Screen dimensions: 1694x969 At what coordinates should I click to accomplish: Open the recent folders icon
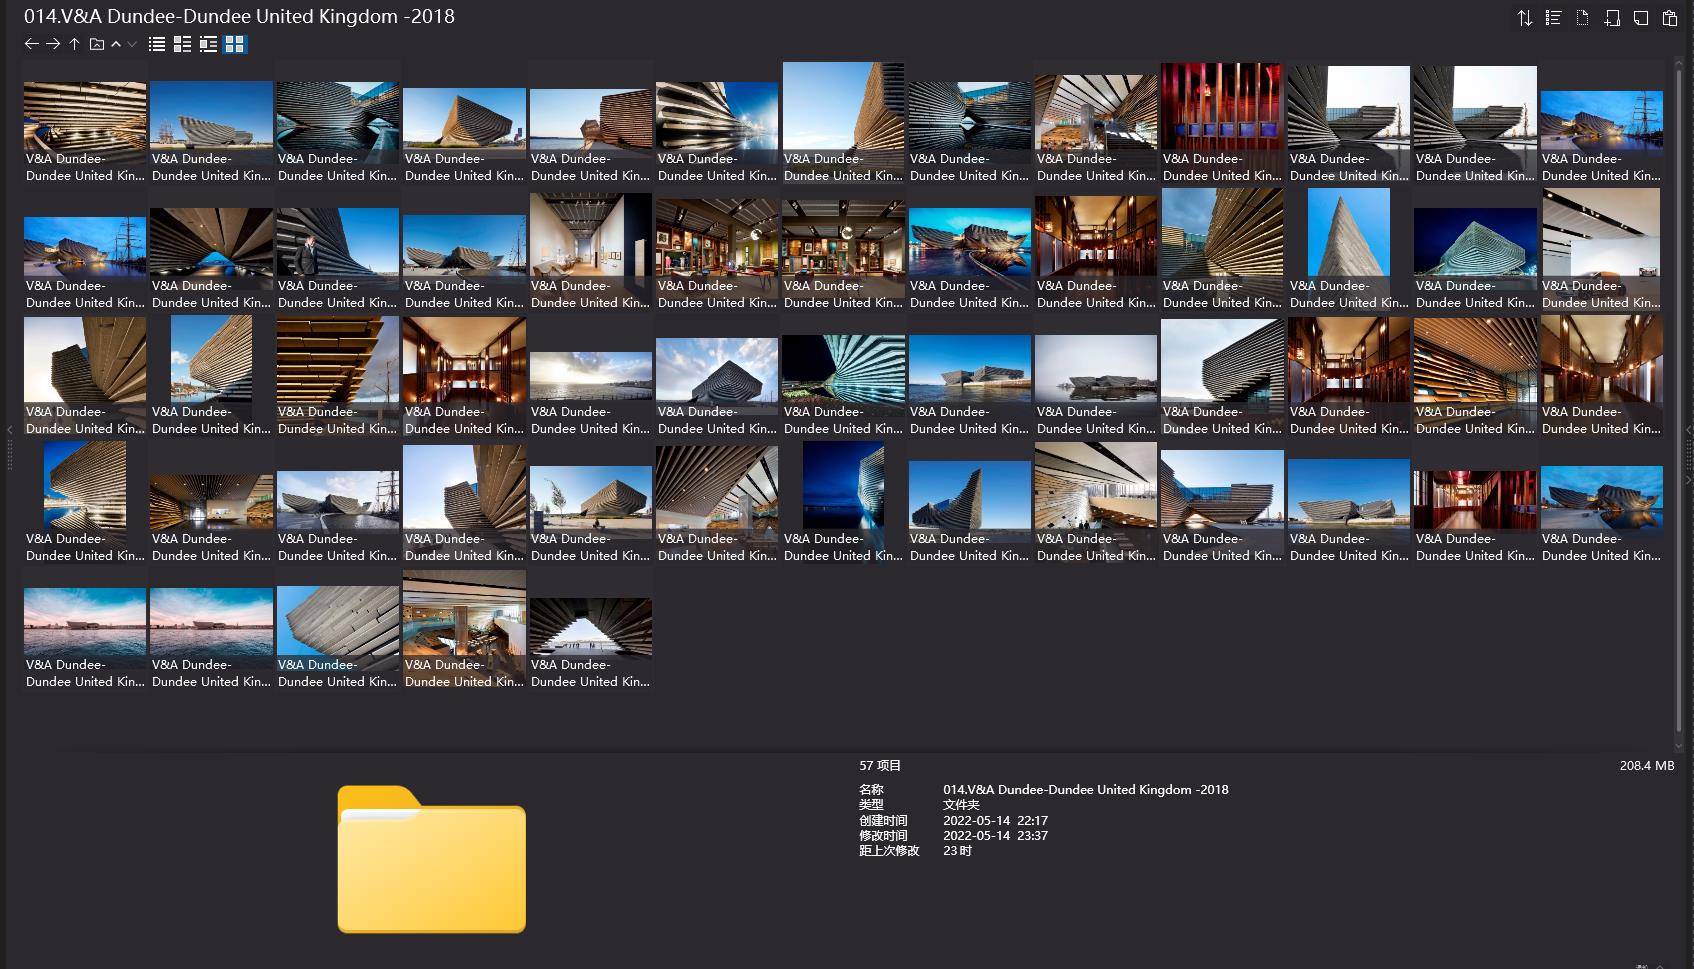(x=97, y=44)
